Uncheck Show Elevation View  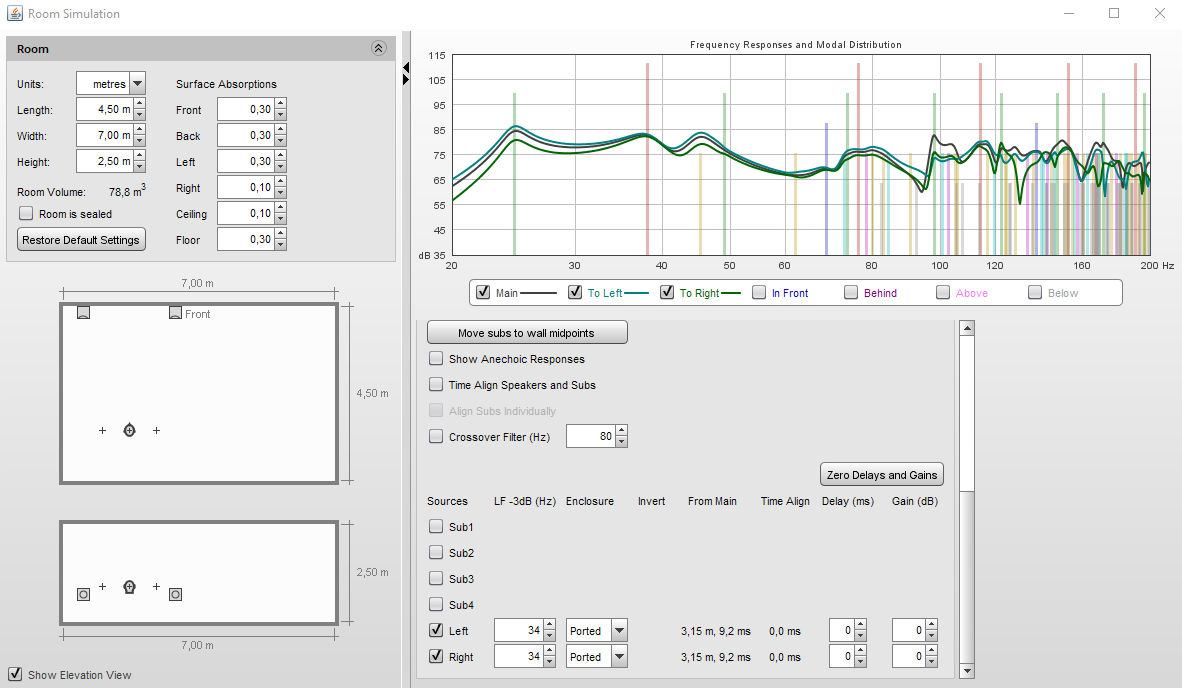click(15, 674)
